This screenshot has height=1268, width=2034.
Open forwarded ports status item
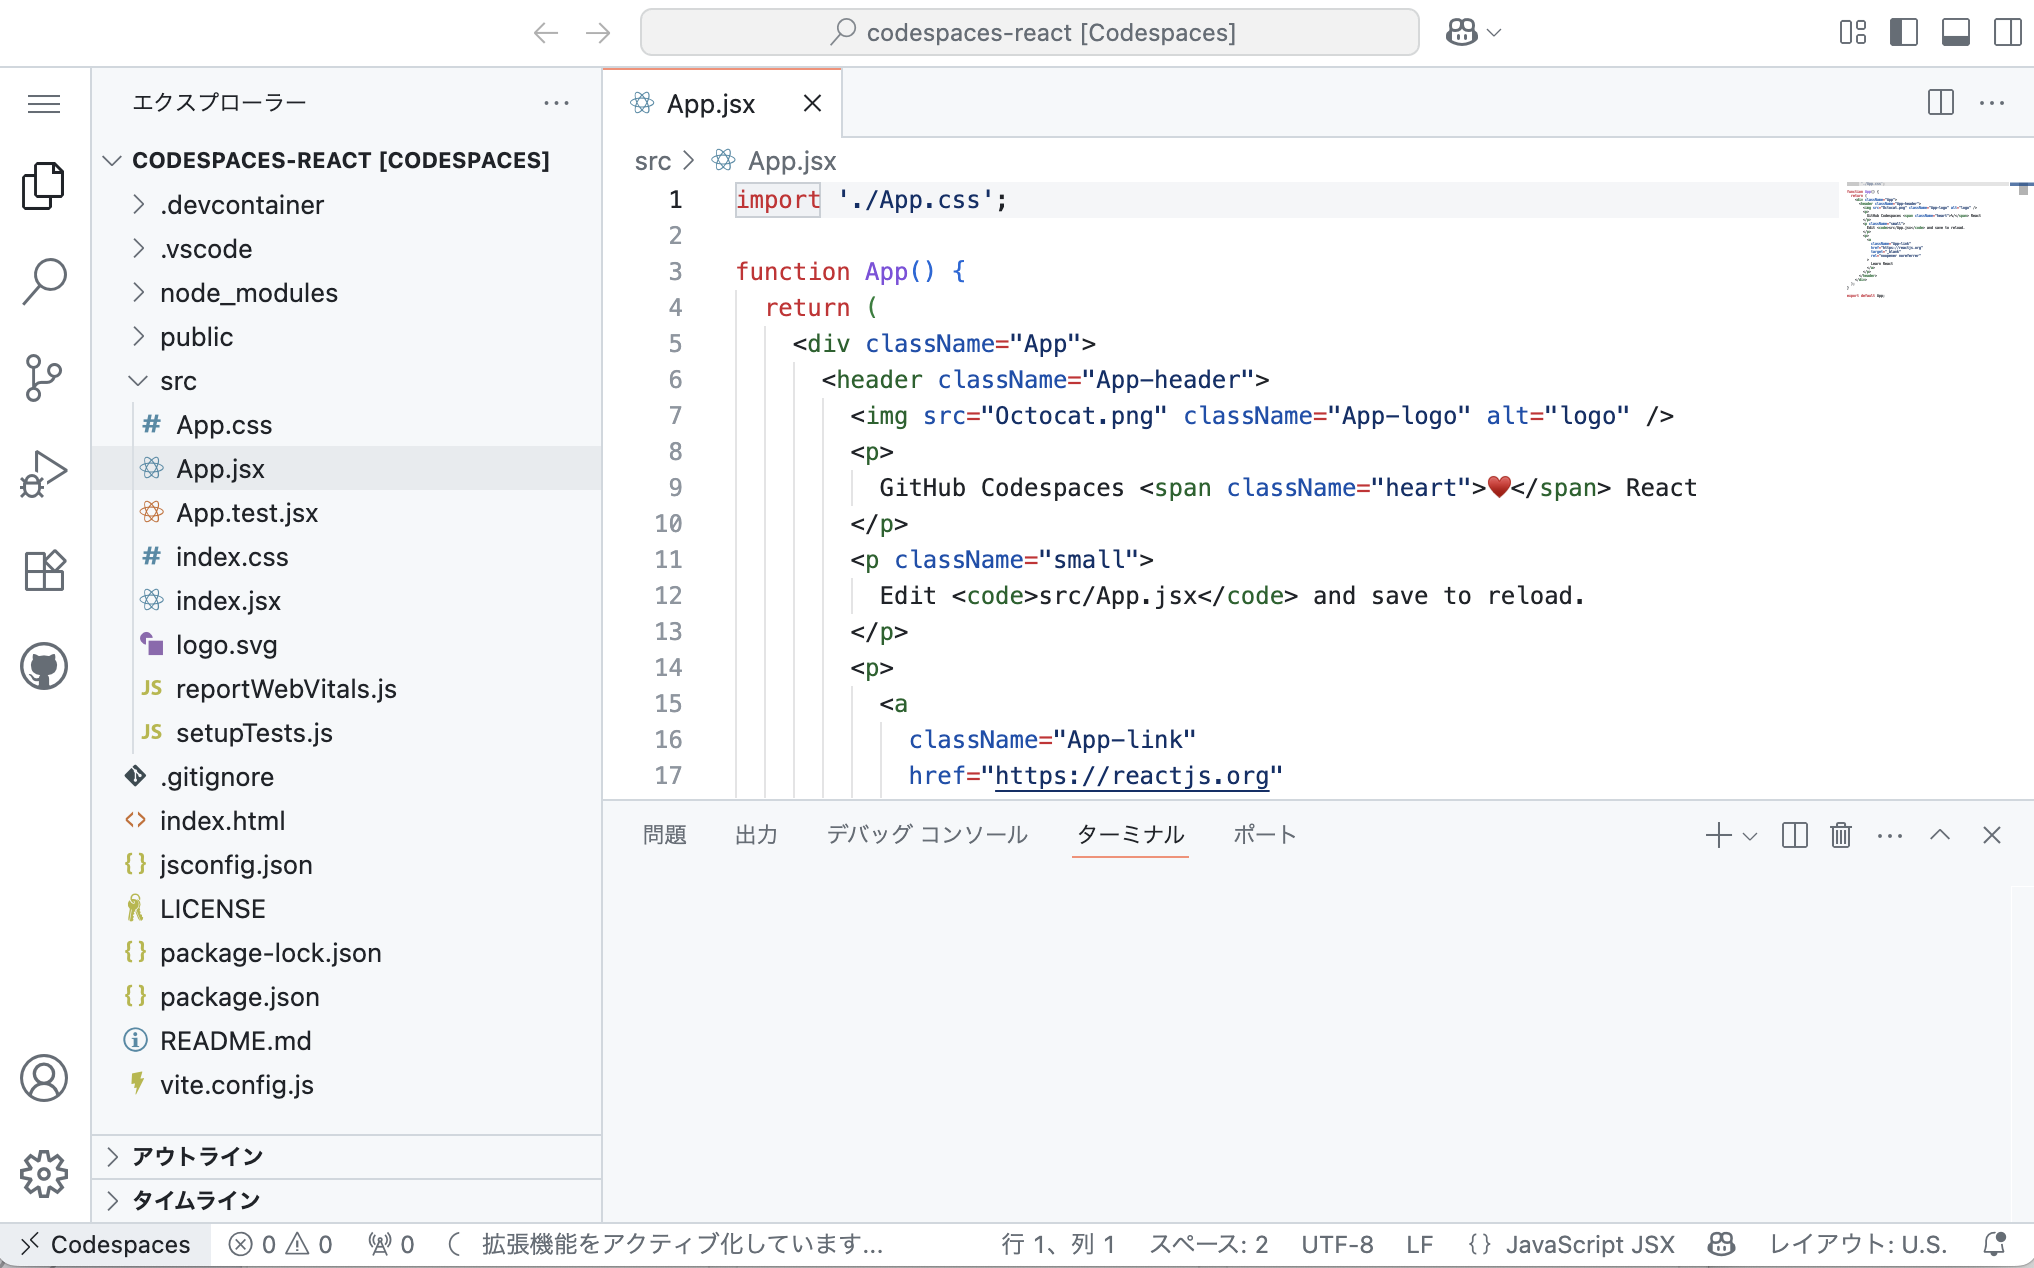pyautogui.click(x=390, y=1244)
